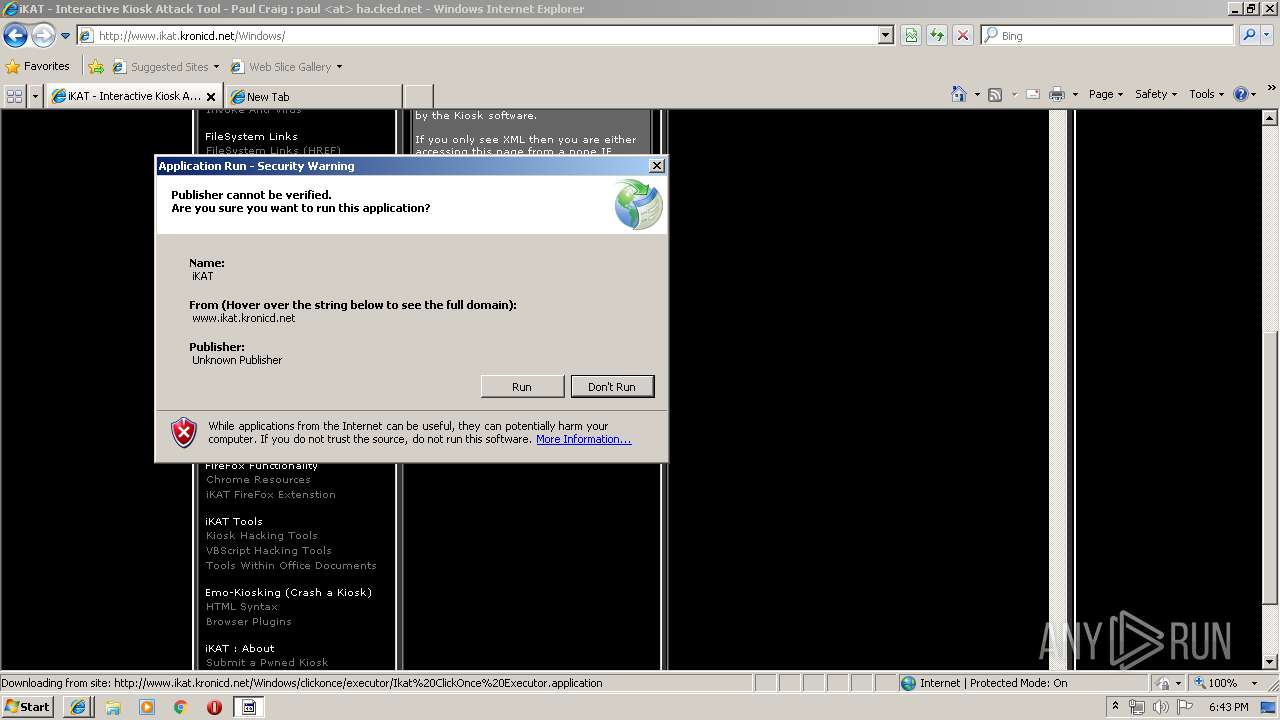This screenshot has width=1280, height=720.
Task: Open Submit a Pwned Kiosk link
Action: click(x=267, y=662)
